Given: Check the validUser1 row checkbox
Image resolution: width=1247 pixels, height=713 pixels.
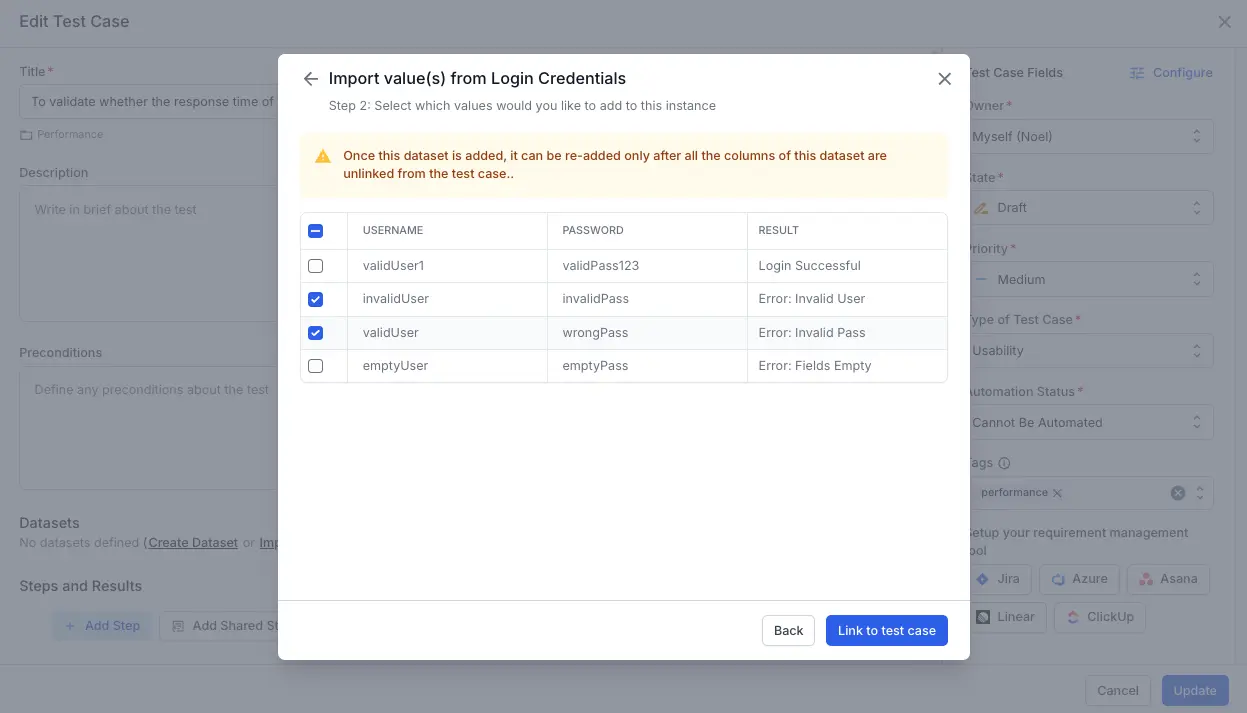Looking at the screenshot, I should coord(316,266).
